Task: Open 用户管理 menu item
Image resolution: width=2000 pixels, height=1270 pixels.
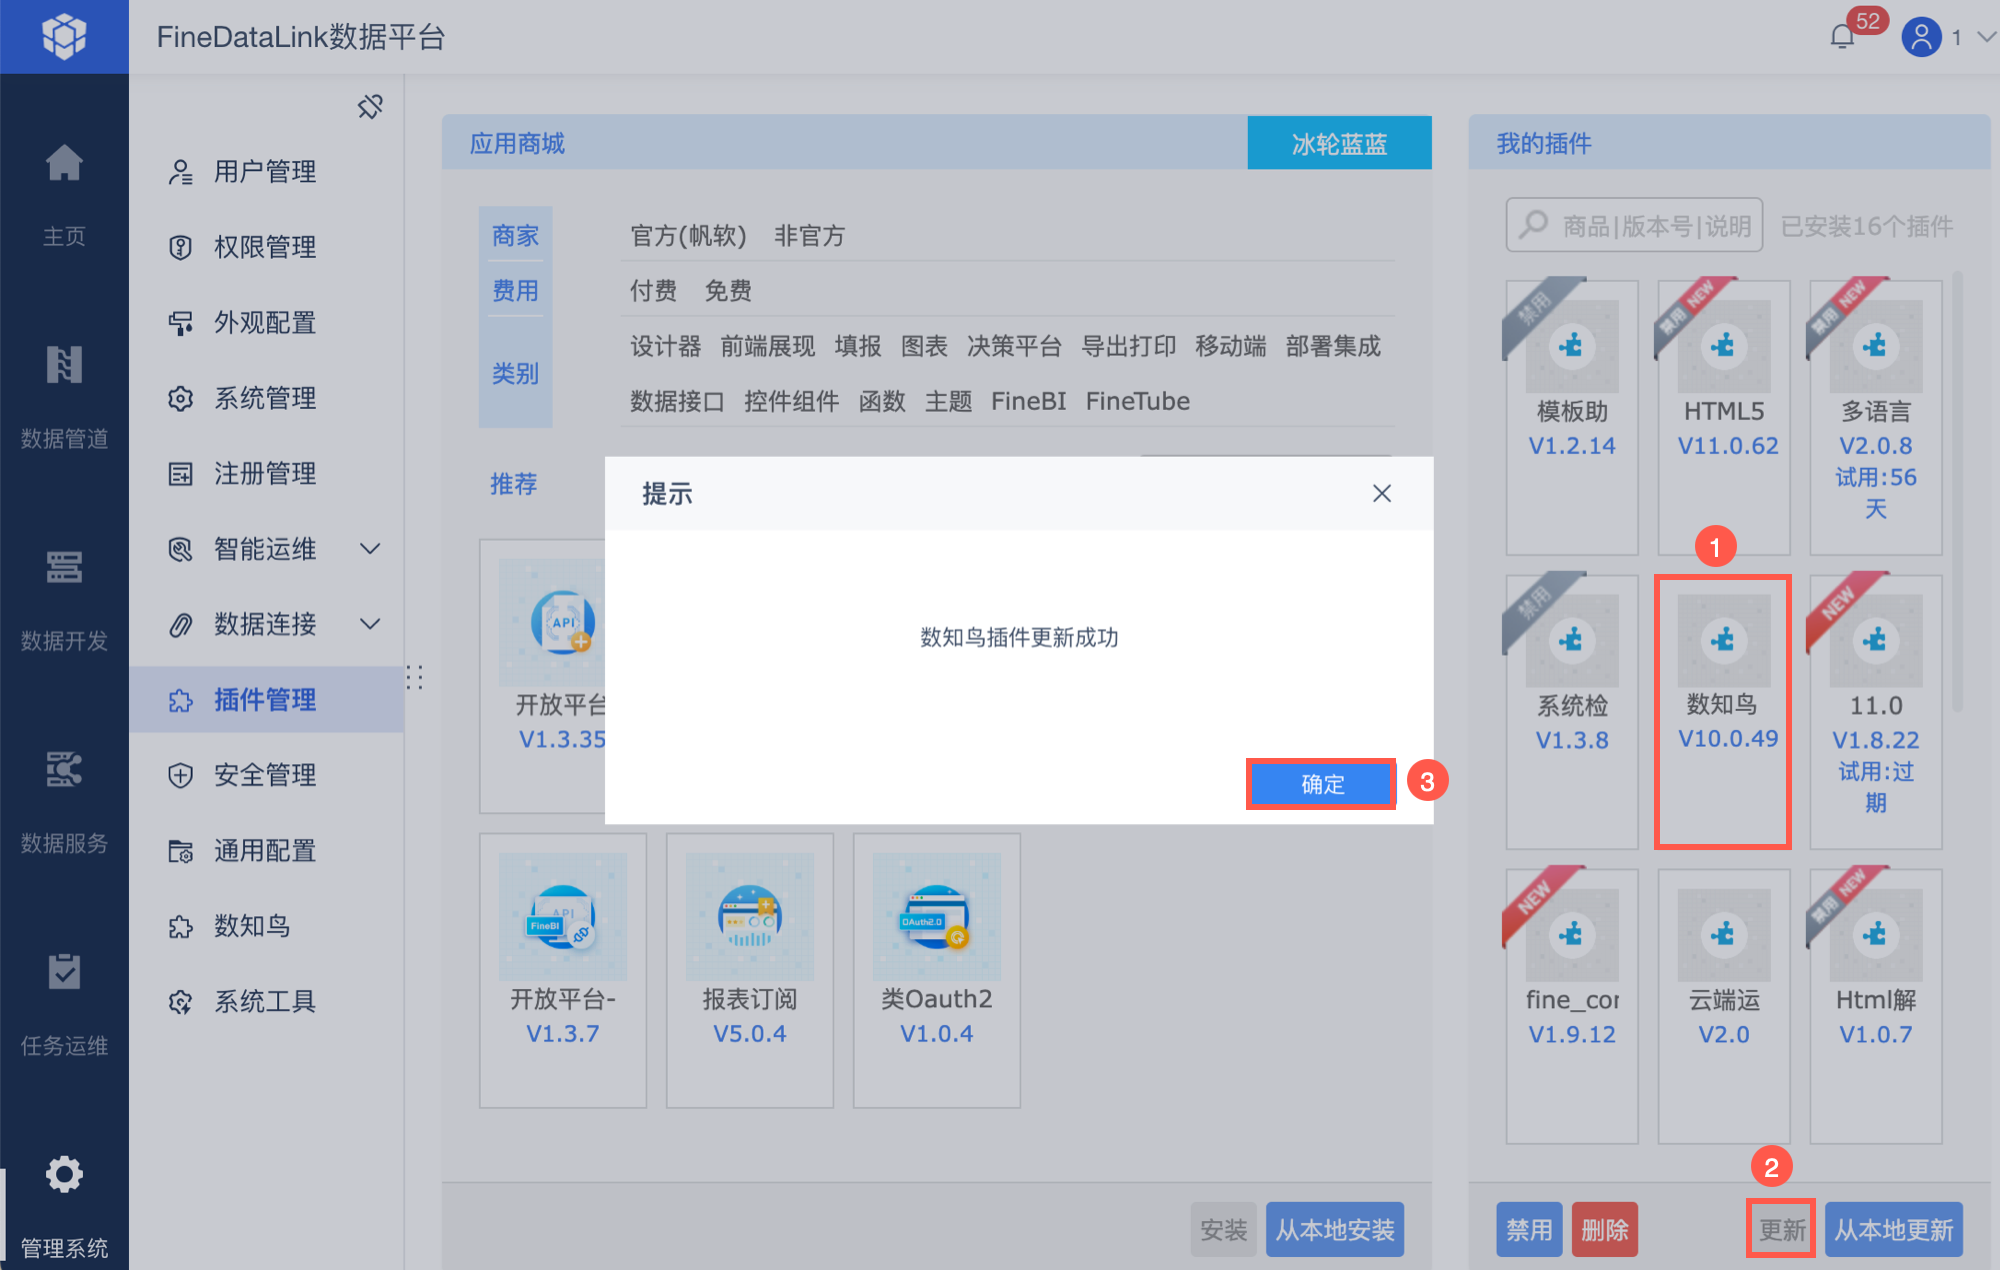Action: 265,172
